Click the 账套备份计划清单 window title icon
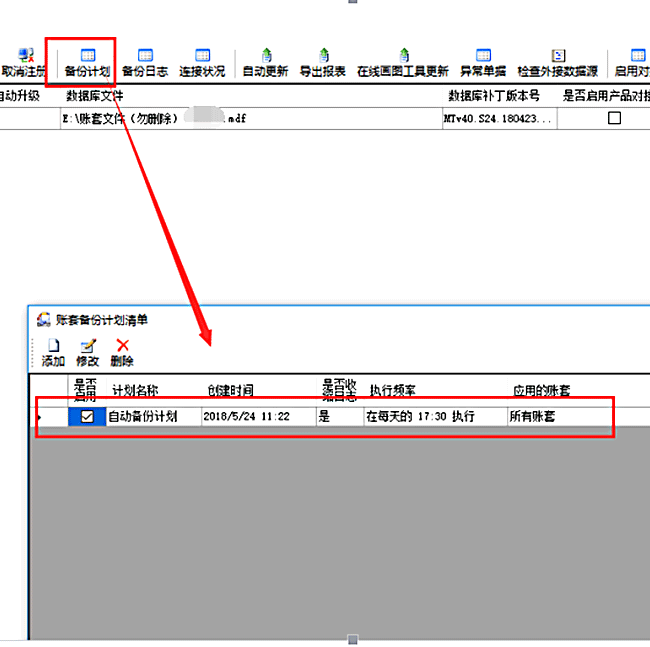The image size is (650, 647). coord(43,319)
